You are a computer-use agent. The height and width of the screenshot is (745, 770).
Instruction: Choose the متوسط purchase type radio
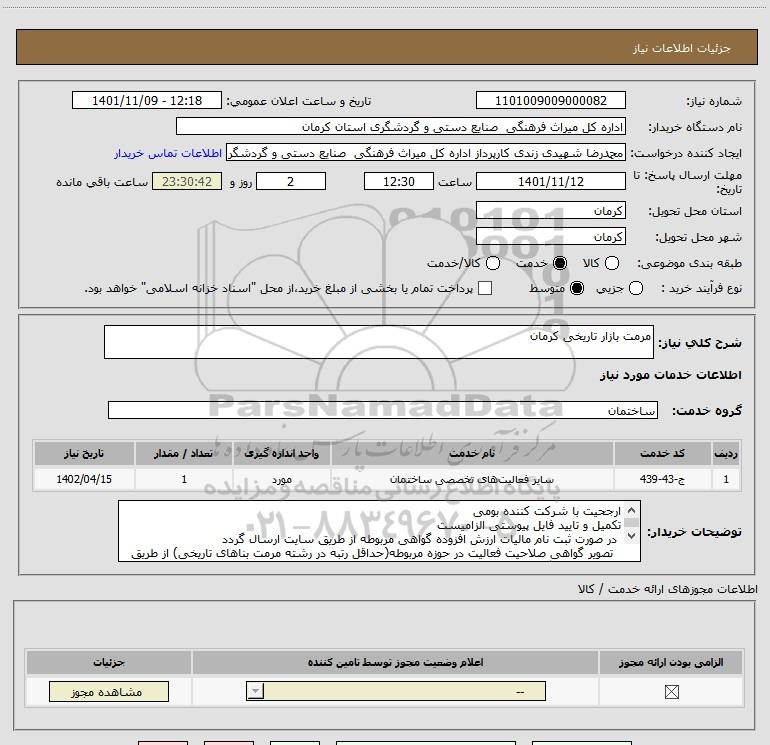[577, 288]
